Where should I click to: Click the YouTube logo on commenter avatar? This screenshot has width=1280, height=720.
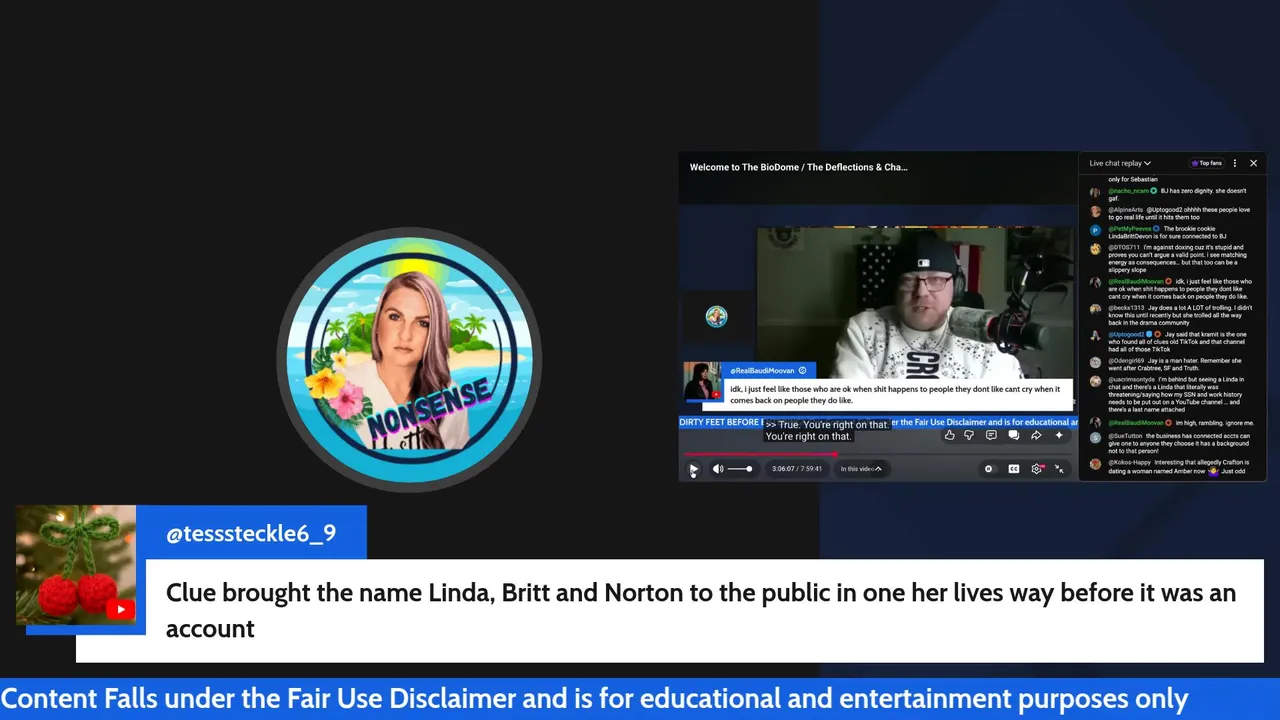120,609
